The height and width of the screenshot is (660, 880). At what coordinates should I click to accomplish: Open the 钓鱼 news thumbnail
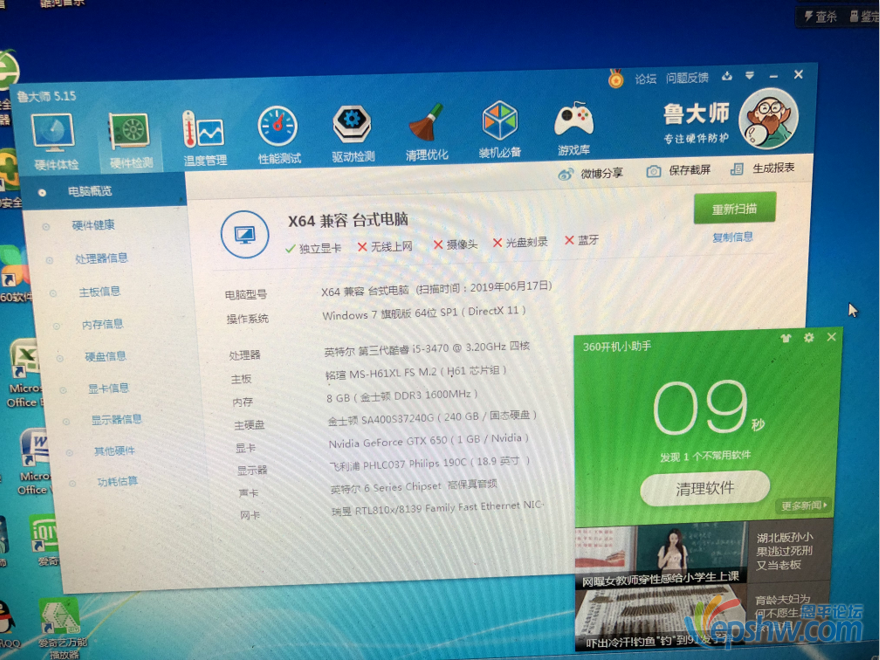pos(660,617)
